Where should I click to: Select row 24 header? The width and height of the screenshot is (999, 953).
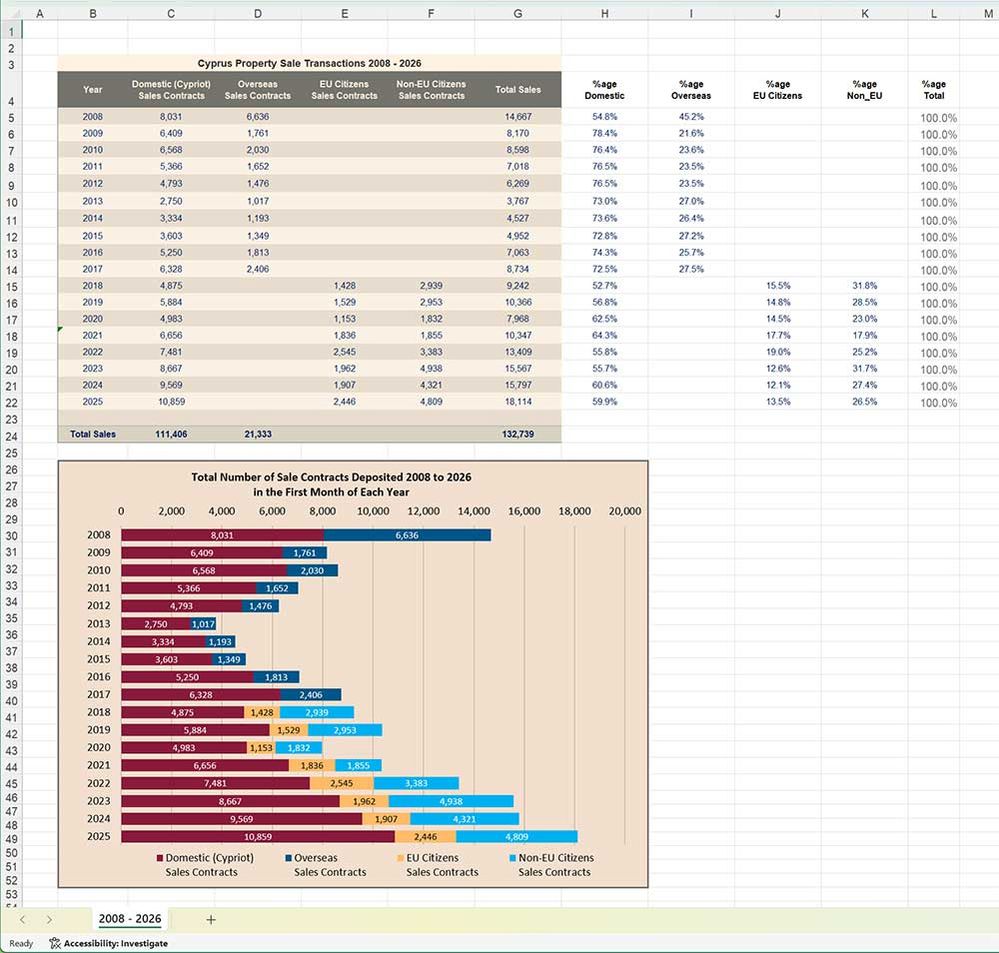point(10,437)
